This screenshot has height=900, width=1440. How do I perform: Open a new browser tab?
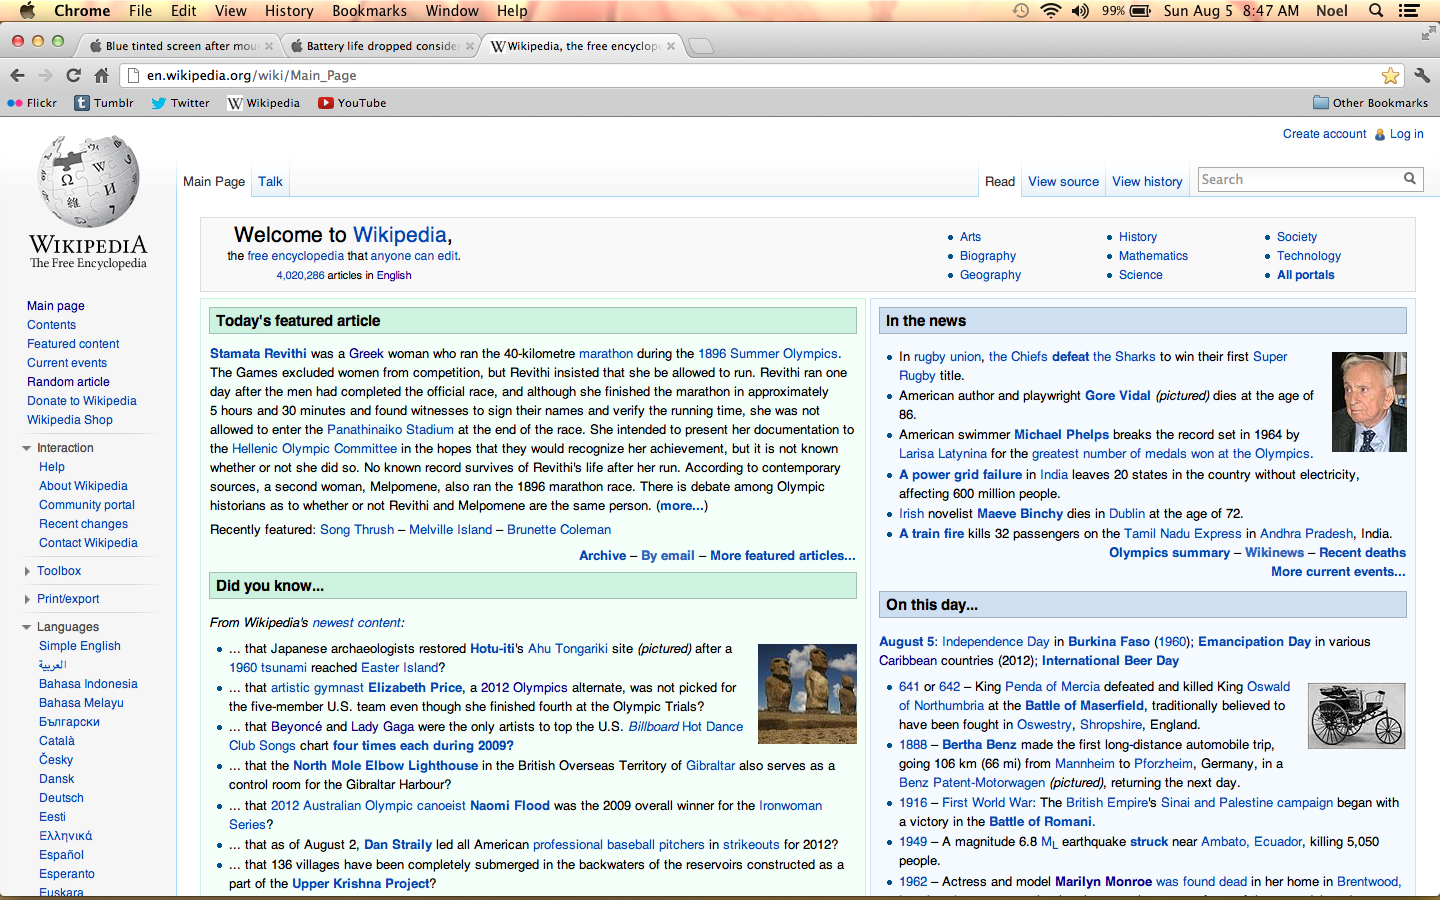(701, 46)
